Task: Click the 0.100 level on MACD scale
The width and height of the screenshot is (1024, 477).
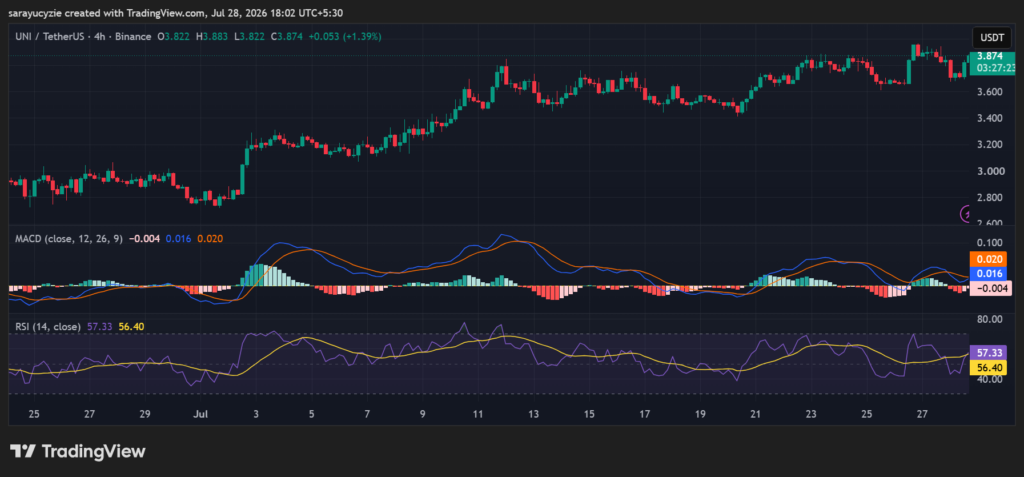Action: 988,242
